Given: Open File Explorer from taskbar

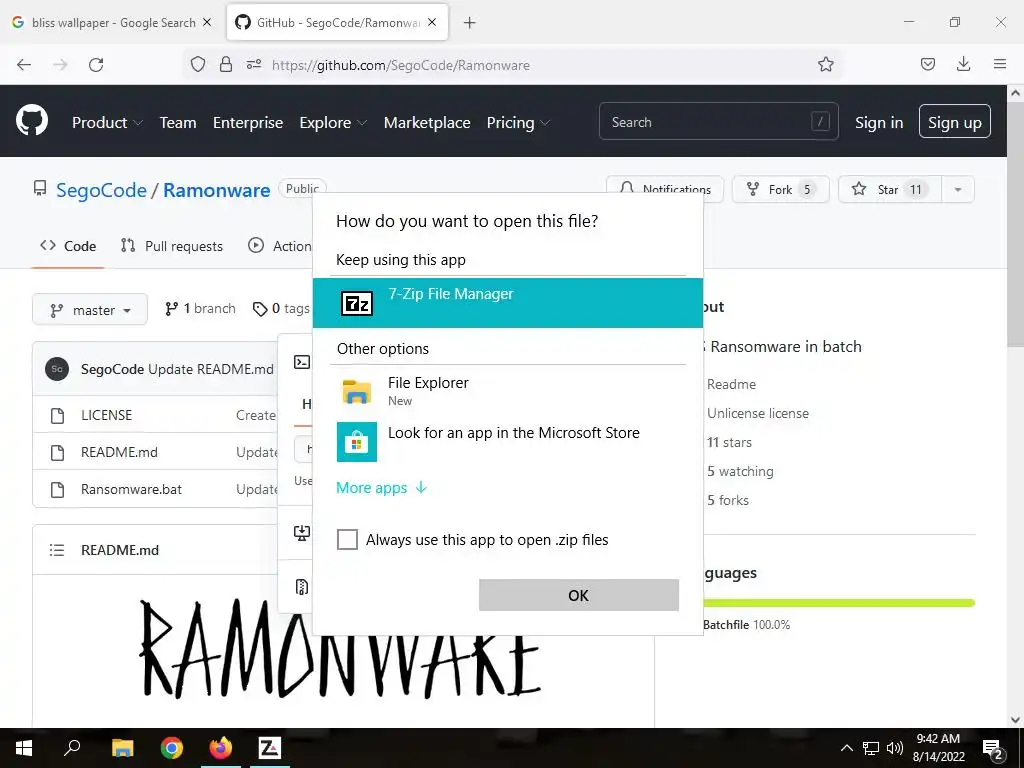Looking at the screenshot, I should click(x=122, y=748).
